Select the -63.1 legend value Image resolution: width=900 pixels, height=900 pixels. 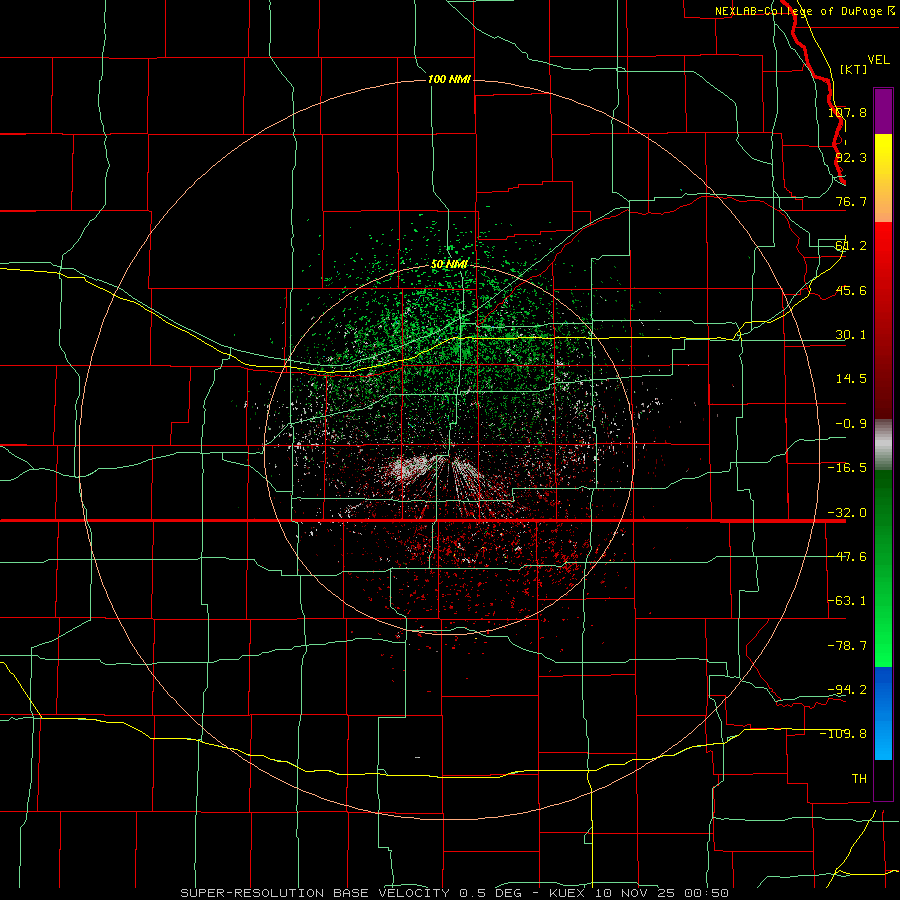[847, 601]
